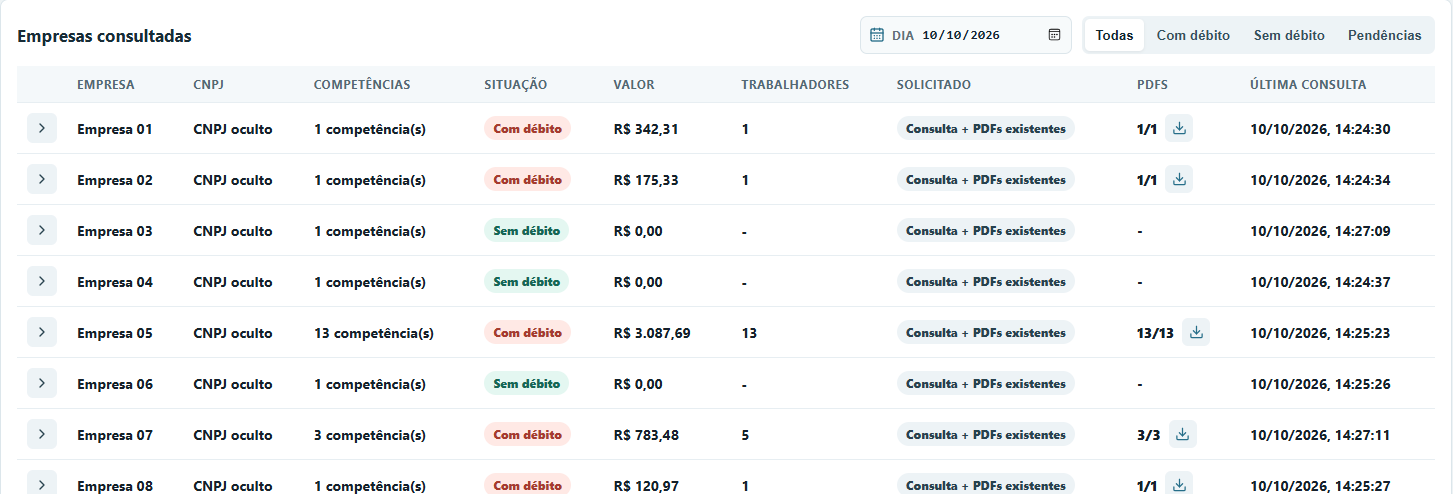Image resolution: width=1453 pixels, height=494 pixels.
Task: Click the timestamp 10/10/2026, 14:24:30
Action: [1320, 129]
